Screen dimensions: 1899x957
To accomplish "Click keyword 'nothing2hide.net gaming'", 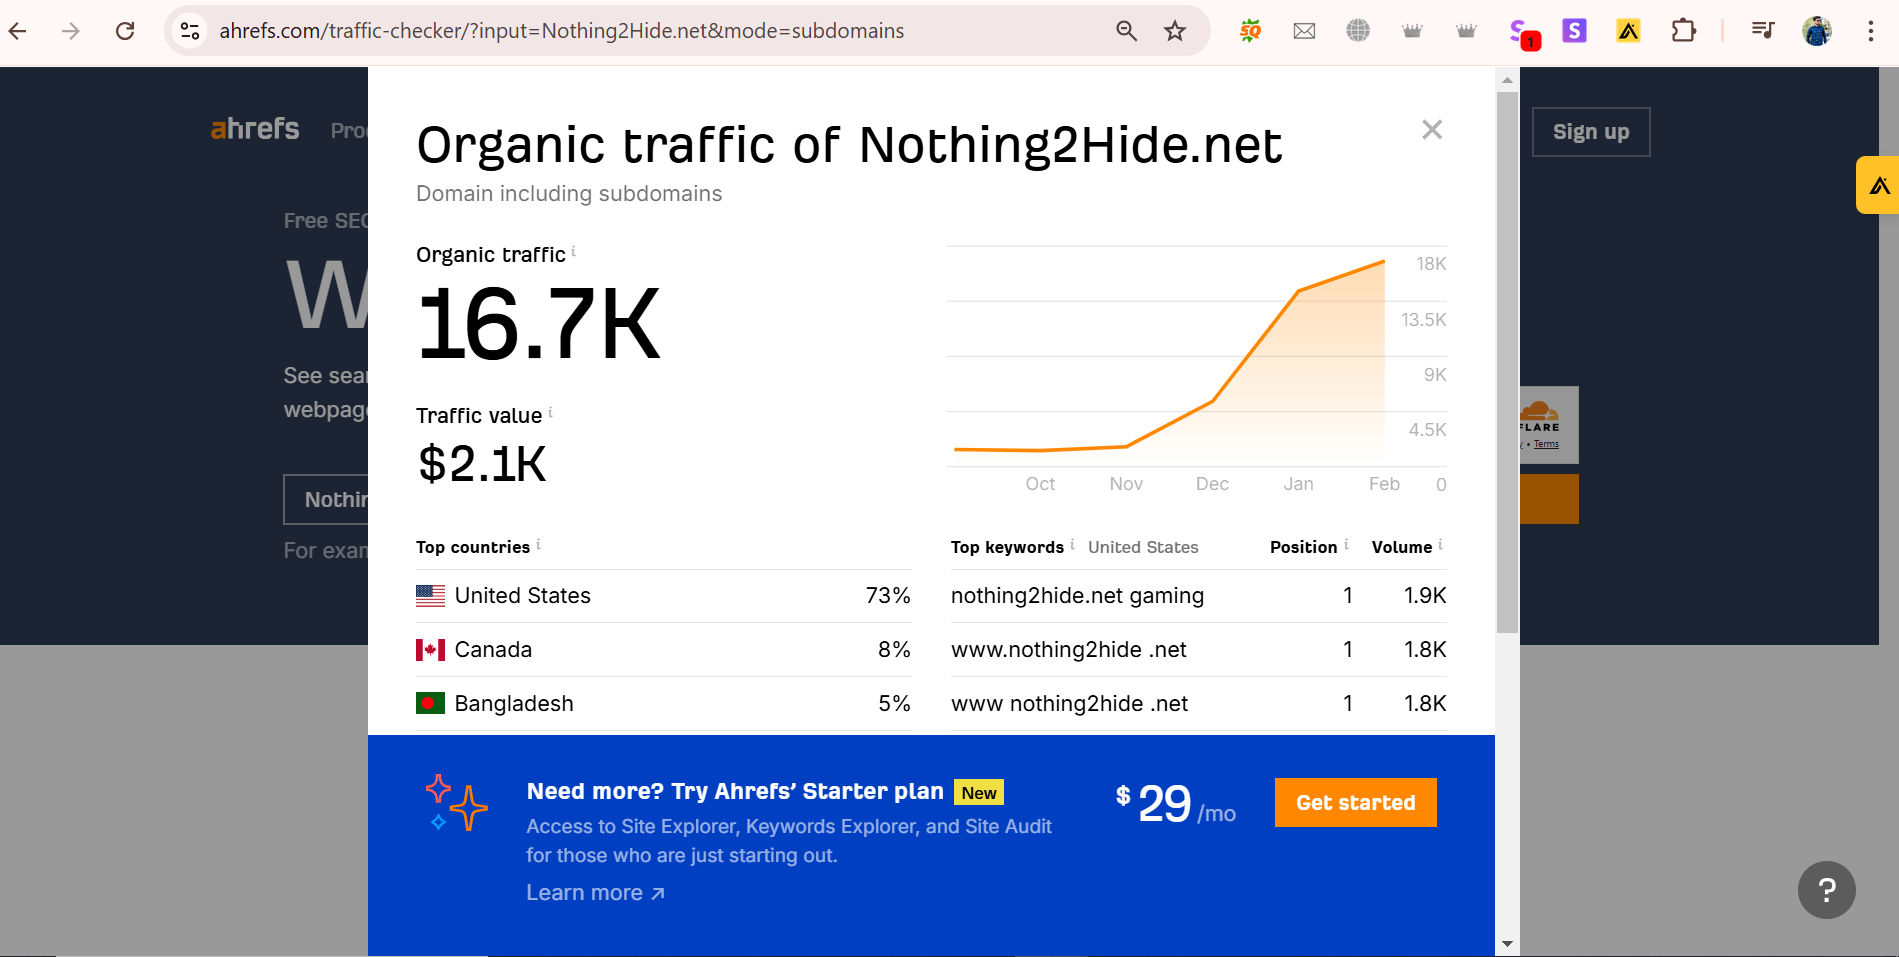I will pyautogui.click(x=1077, y=596).
